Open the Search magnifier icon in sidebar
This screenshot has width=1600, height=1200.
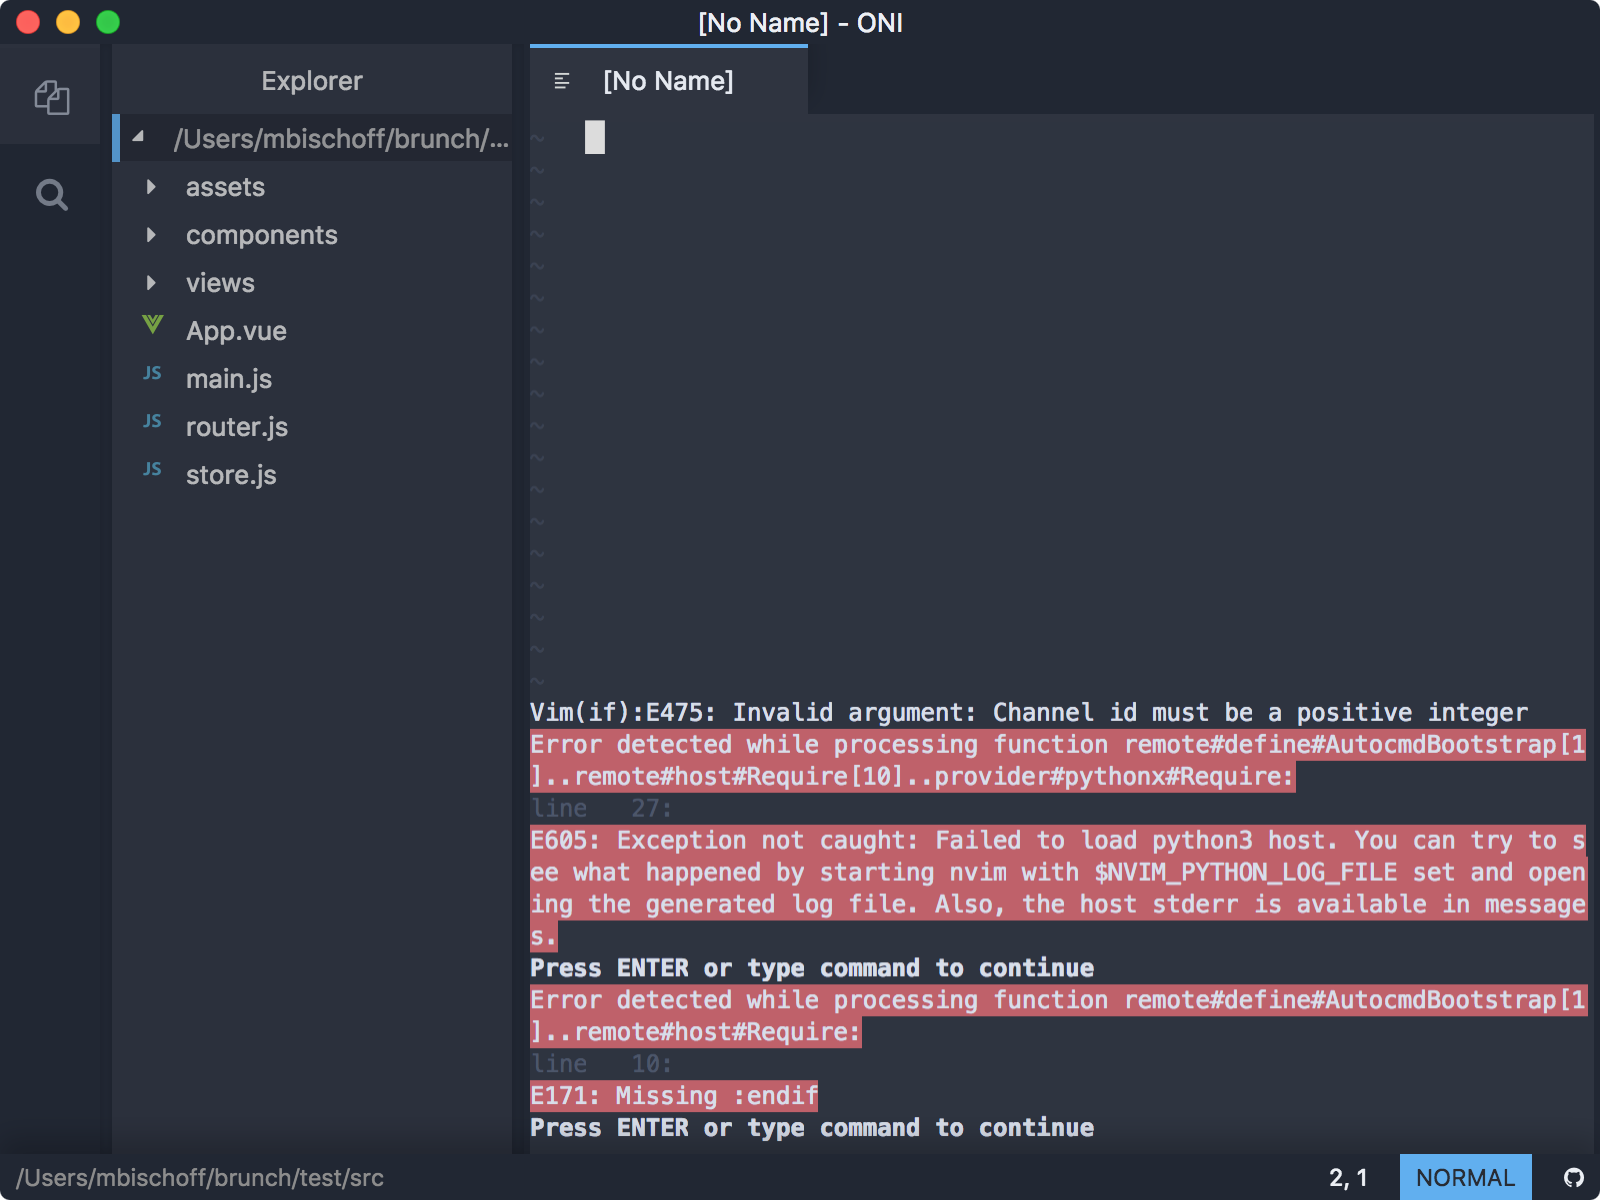[x=52, y=194]
